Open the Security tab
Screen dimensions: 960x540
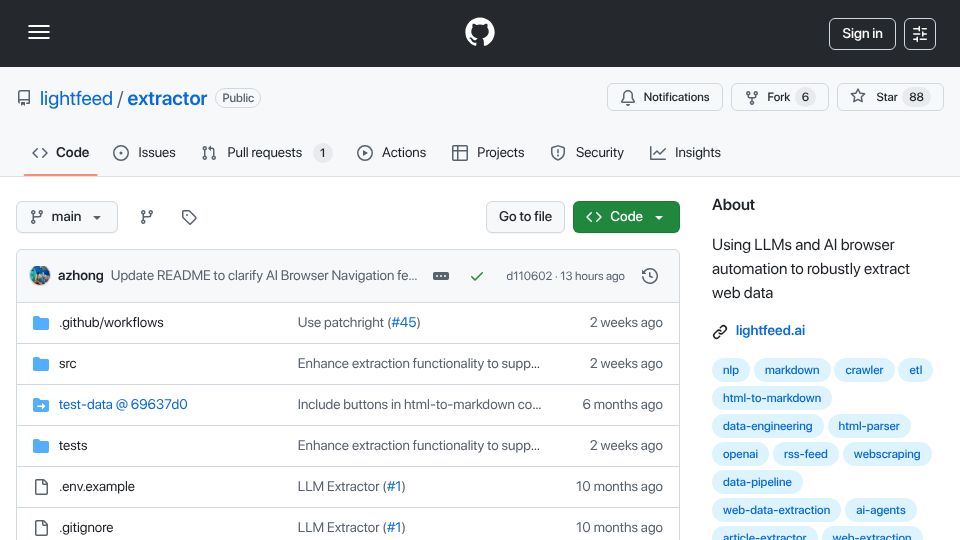[587, 152]
